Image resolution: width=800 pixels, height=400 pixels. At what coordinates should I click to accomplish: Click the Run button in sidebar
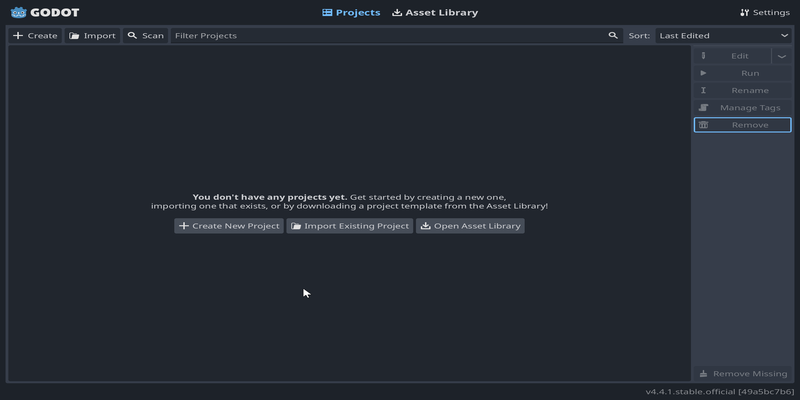742,73
